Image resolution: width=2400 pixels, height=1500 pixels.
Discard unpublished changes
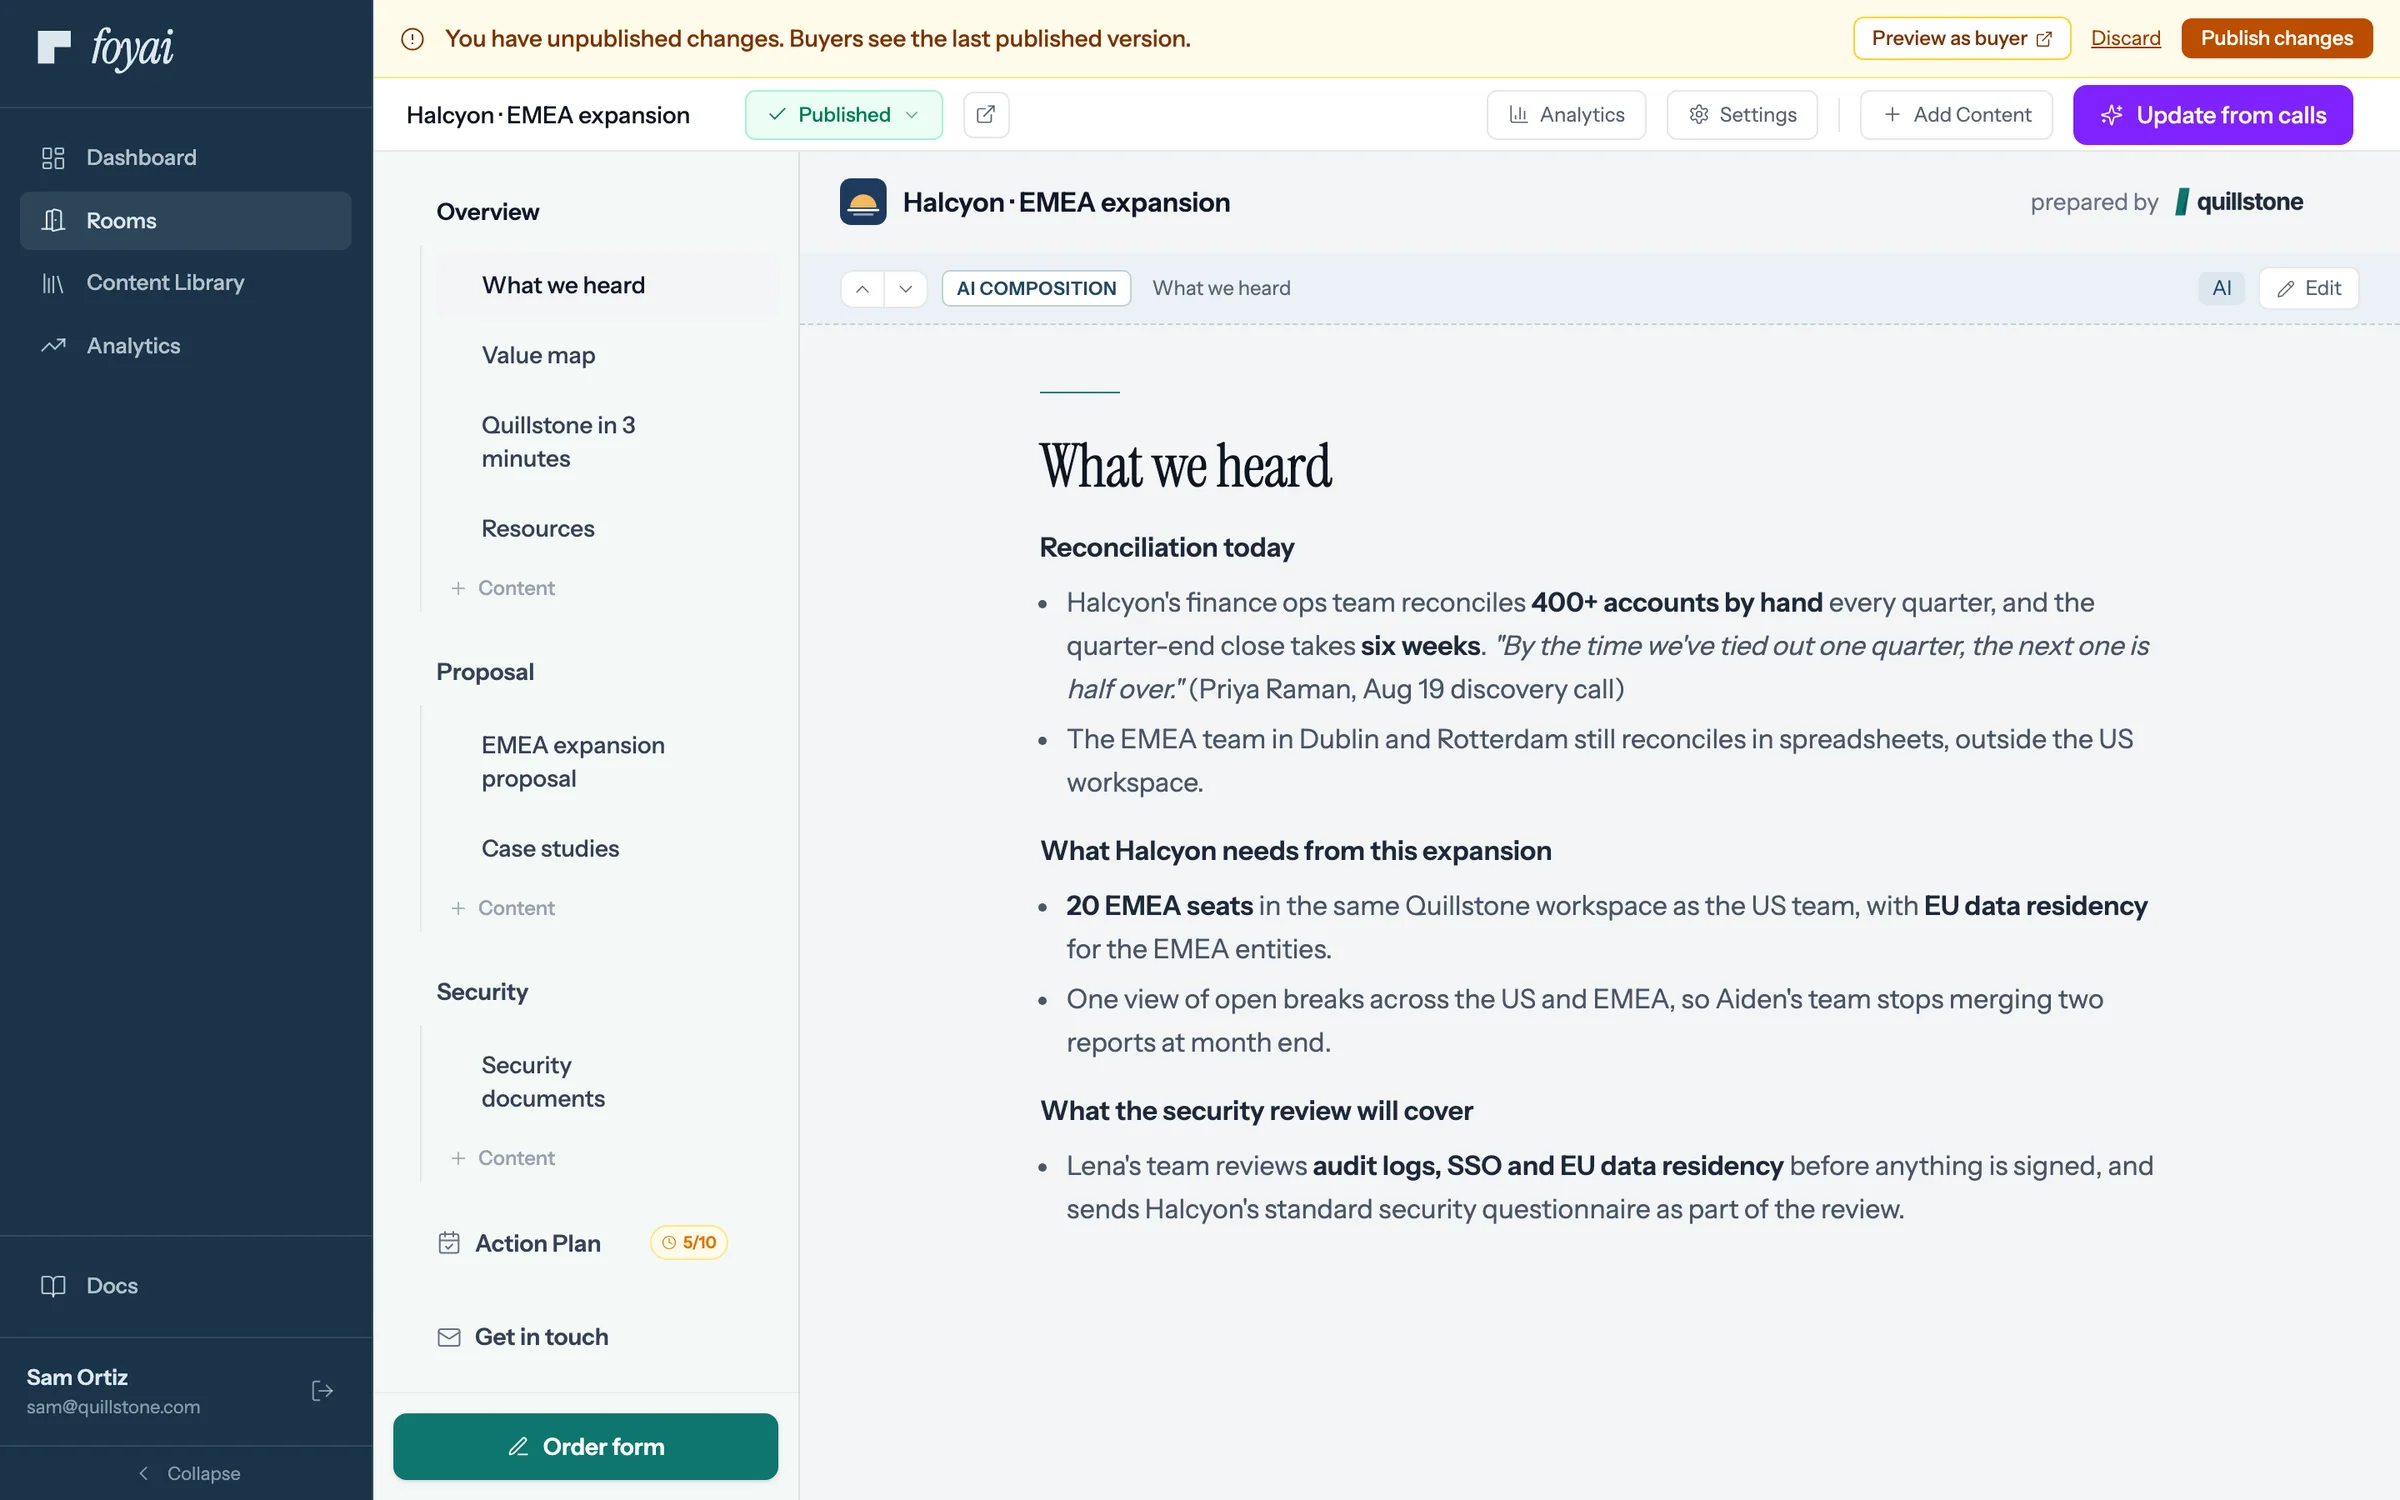pos(2125,38)
